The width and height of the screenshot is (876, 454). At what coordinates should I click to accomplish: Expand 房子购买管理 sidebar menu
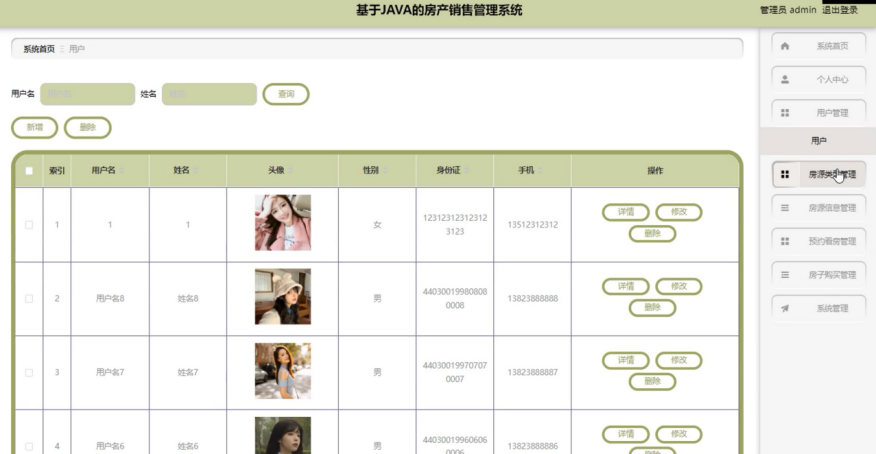818,275
